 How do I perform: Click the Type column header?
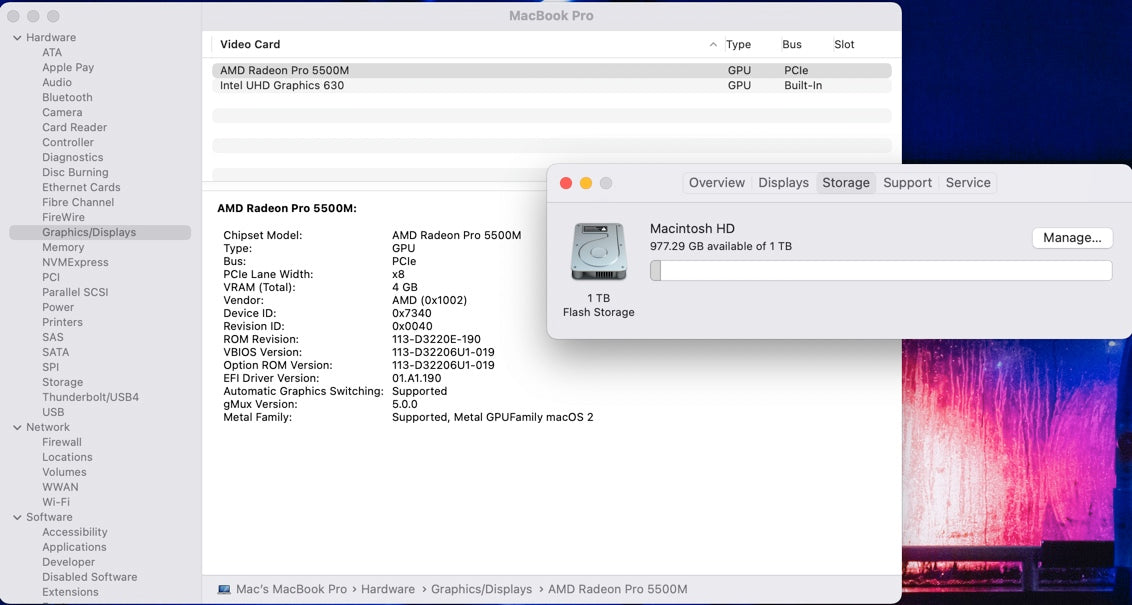pos(738,44)
